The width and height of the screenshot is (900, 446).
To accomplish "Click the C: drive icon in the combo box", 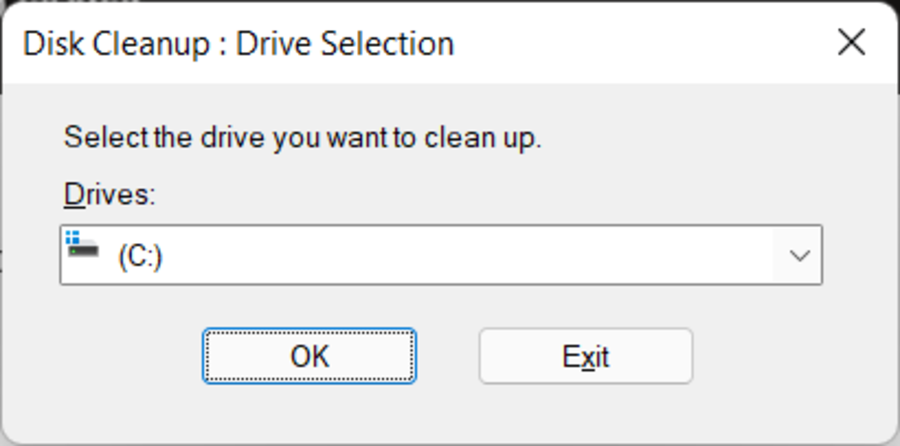I will tap(83, 245).
